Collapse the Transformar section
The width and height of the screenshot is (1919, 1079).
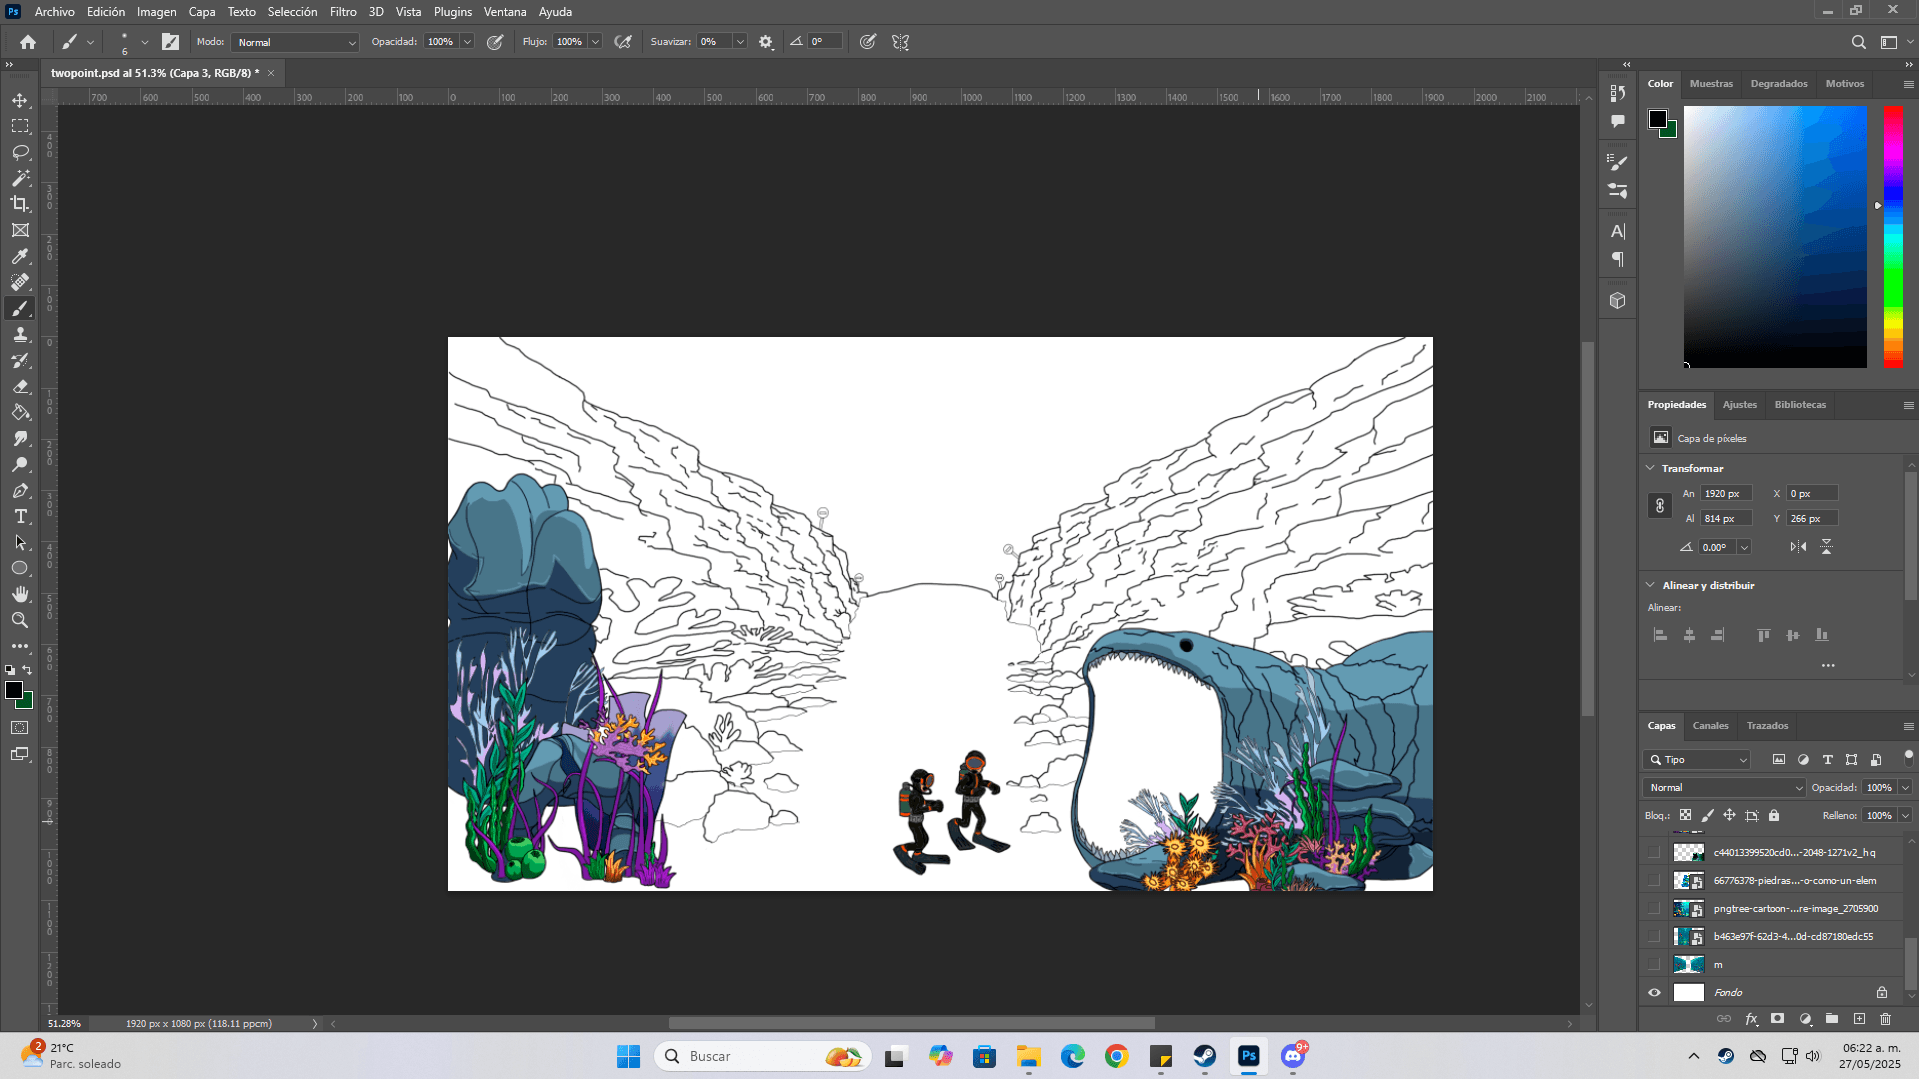[x=1650, y=468]
